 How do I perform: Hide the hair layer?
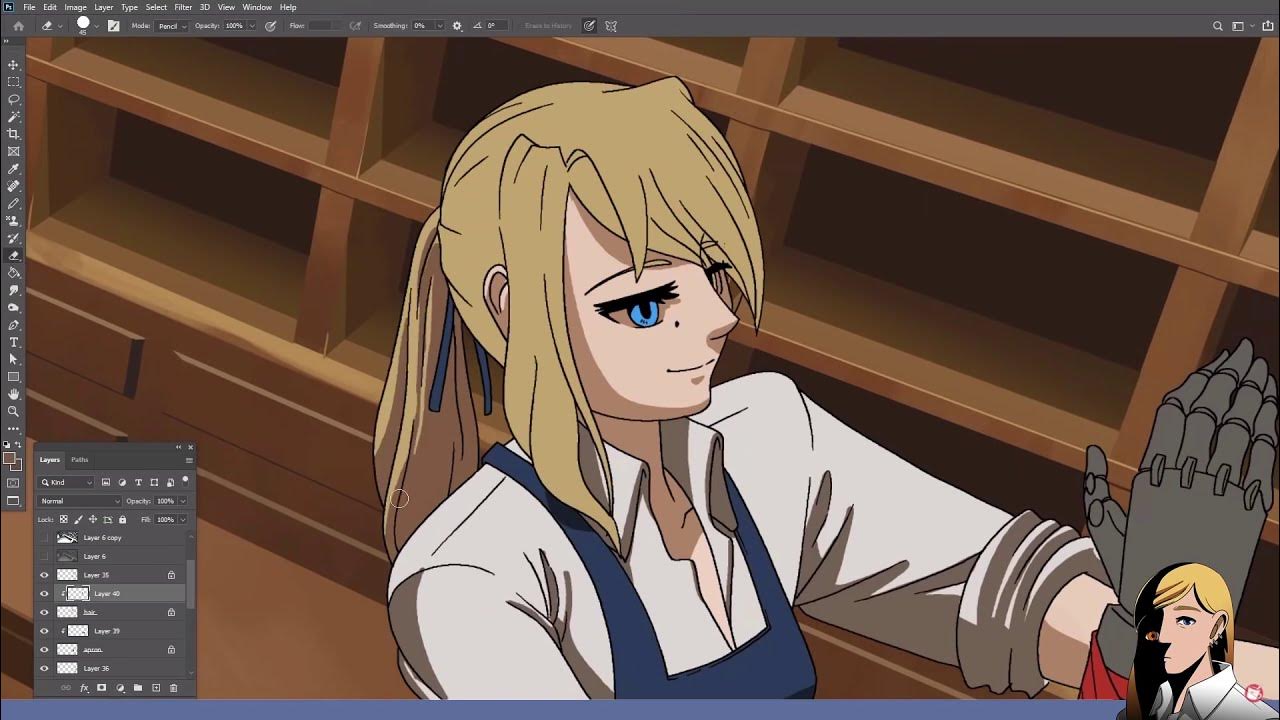pos(44,612)
